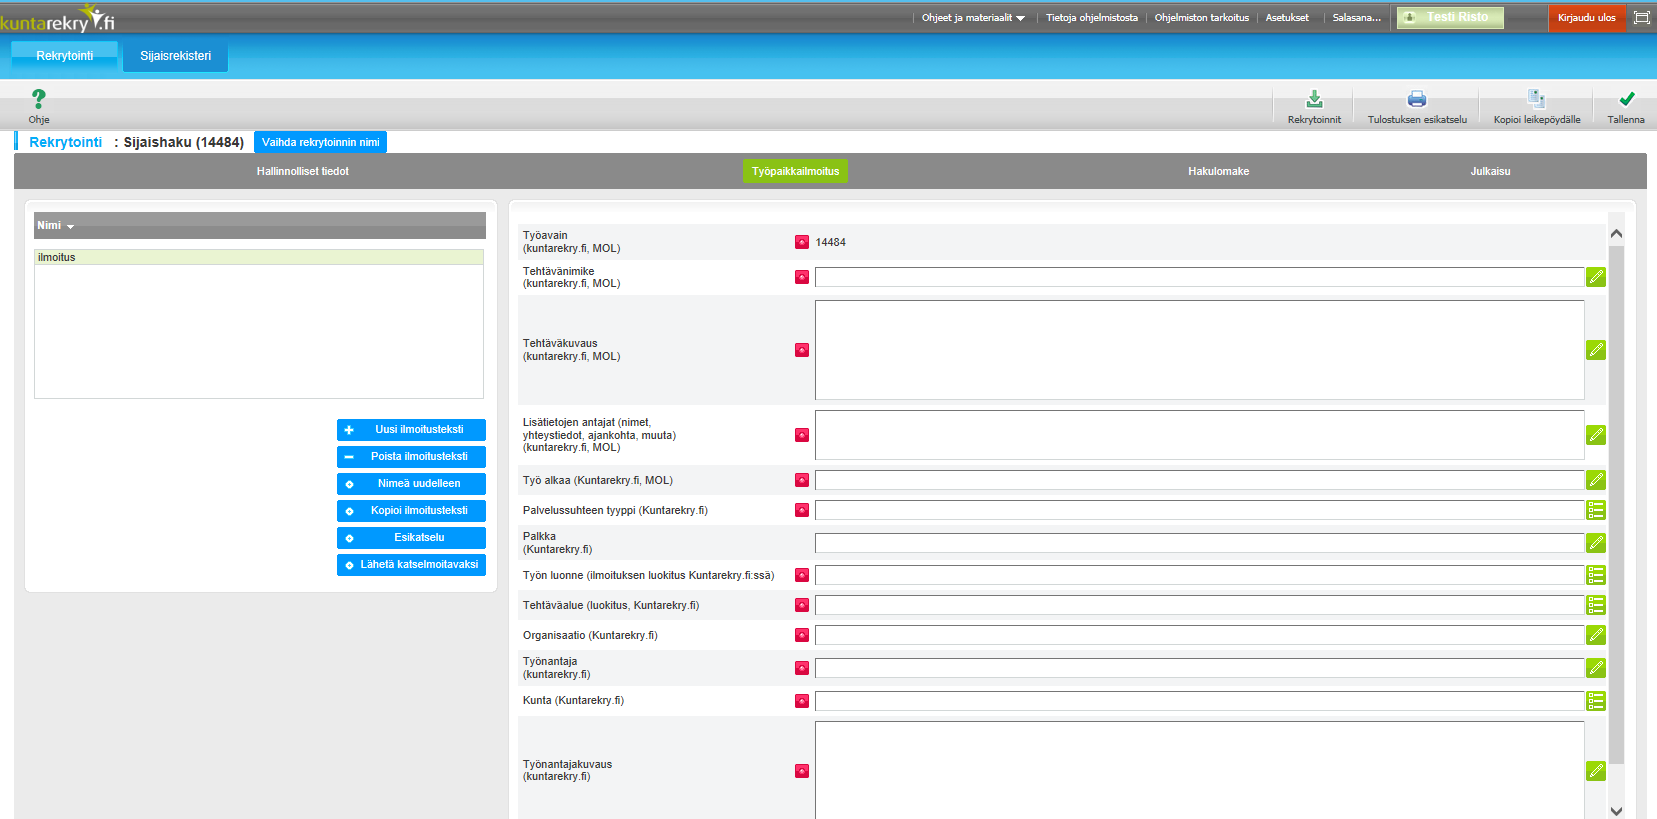Click into Palkka input field

[1199, 543]
